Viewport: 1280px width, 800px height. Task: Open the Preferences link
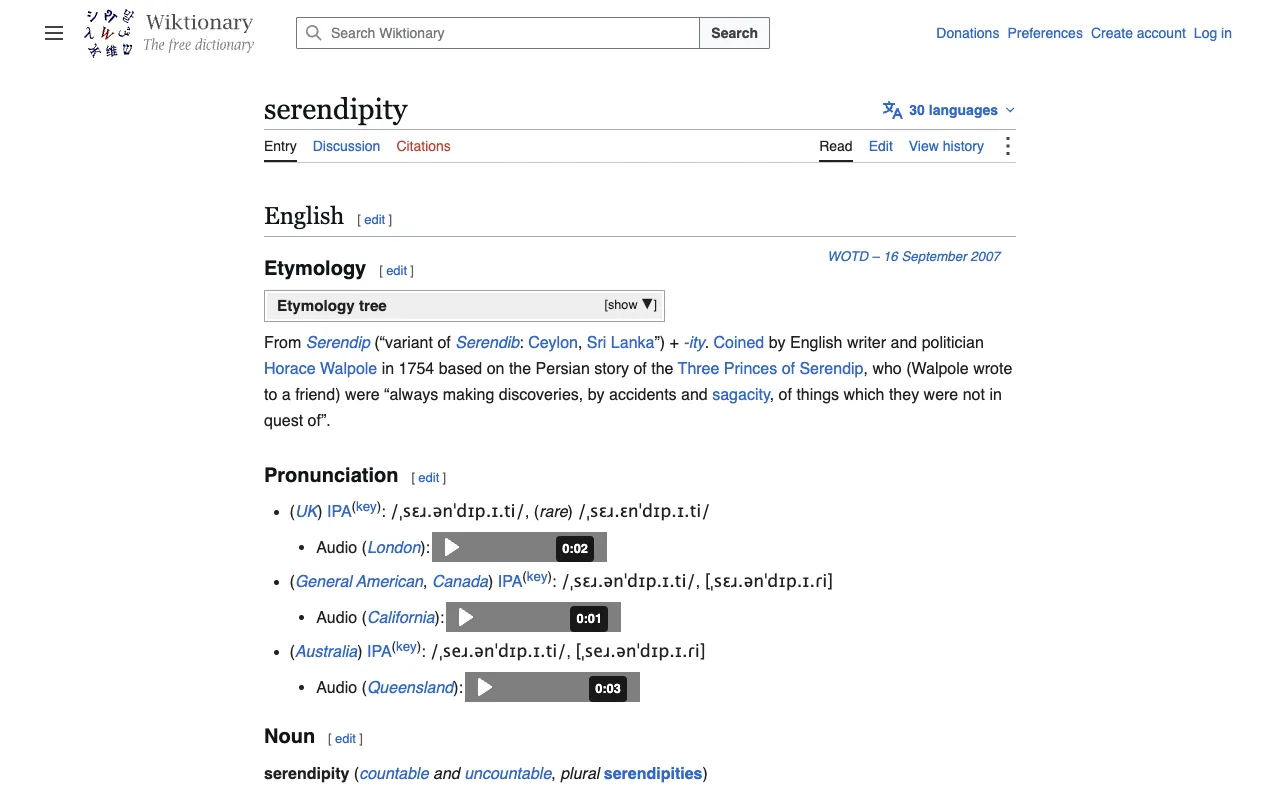pyautogui.click(x=1045, y=33)
